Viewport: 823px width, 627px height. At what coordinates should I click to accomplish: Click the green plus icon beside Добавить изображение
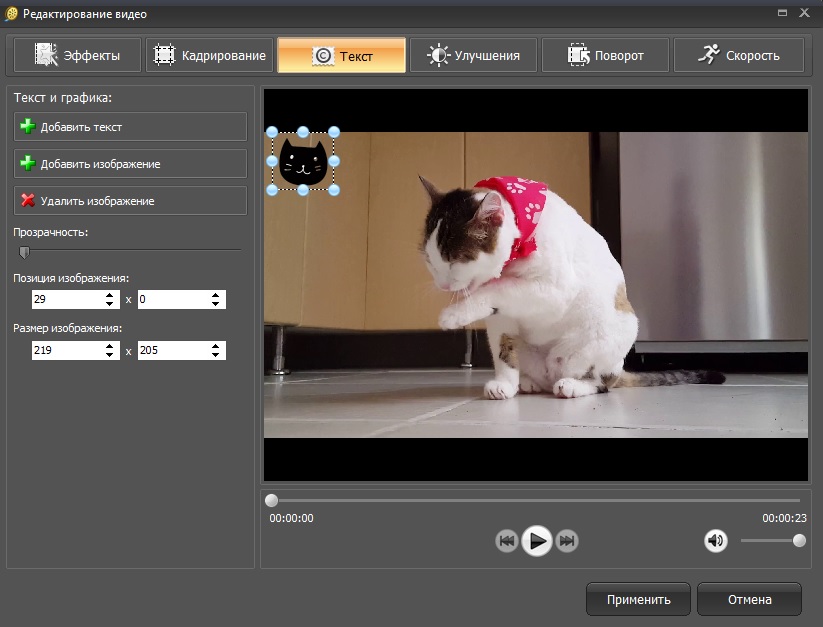(x=28, y=163)
